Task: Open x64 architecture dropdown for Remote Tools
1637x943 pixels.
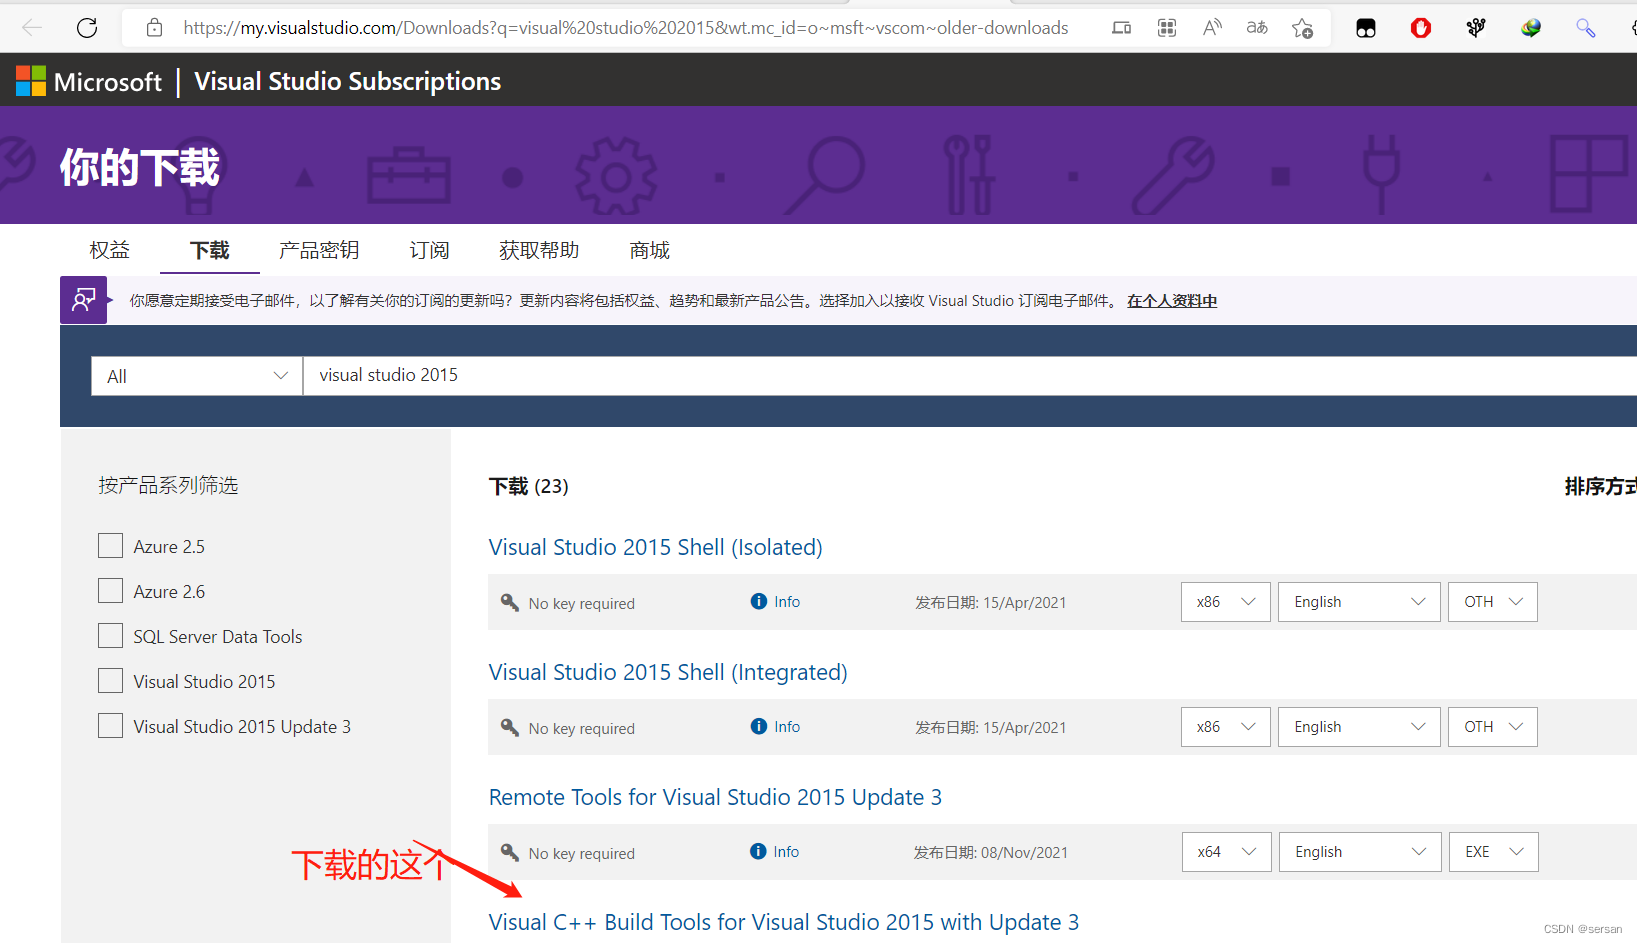Action: pos(1227,852)
